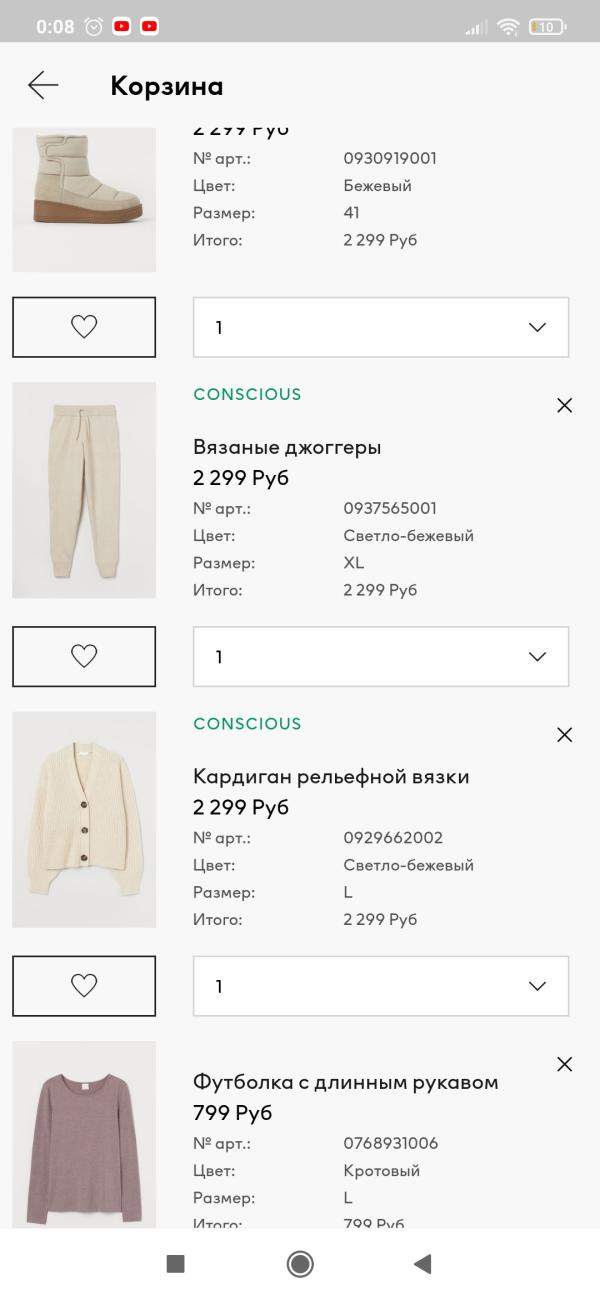600x1299 pixels.
Task: Remove Кардиган рельефной вязки with X icon
Action: click(x=564, y=735)
